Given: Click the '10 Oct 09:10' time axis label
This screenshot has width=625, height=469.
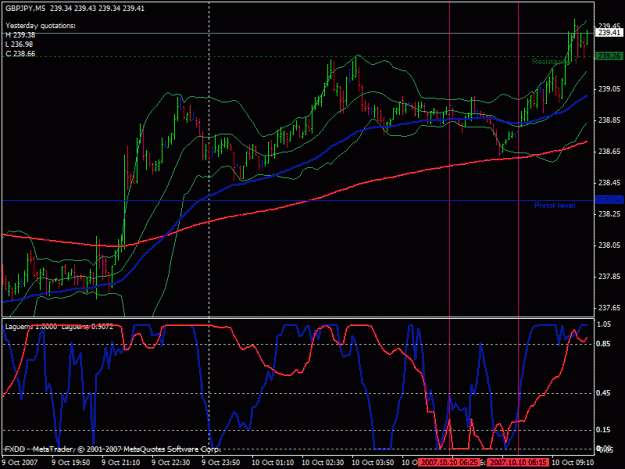Looking at the screenshot, I should [x=573, y=462].
